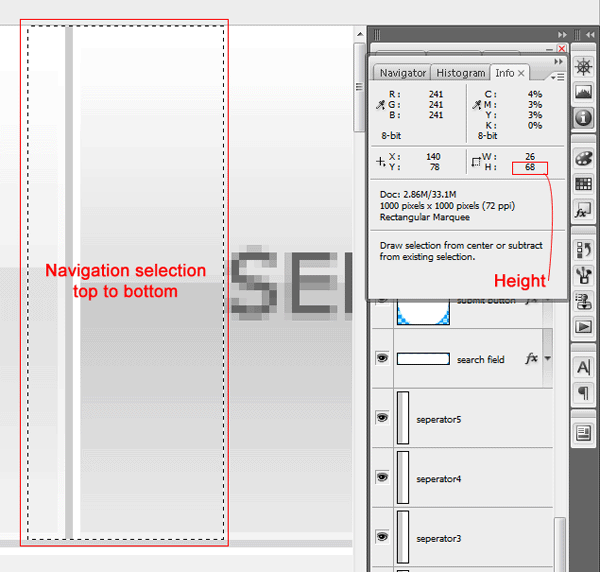Hide the search field layer
This screenshot has width=600, height=572.
pyautogui.click(x=382, y=358)
